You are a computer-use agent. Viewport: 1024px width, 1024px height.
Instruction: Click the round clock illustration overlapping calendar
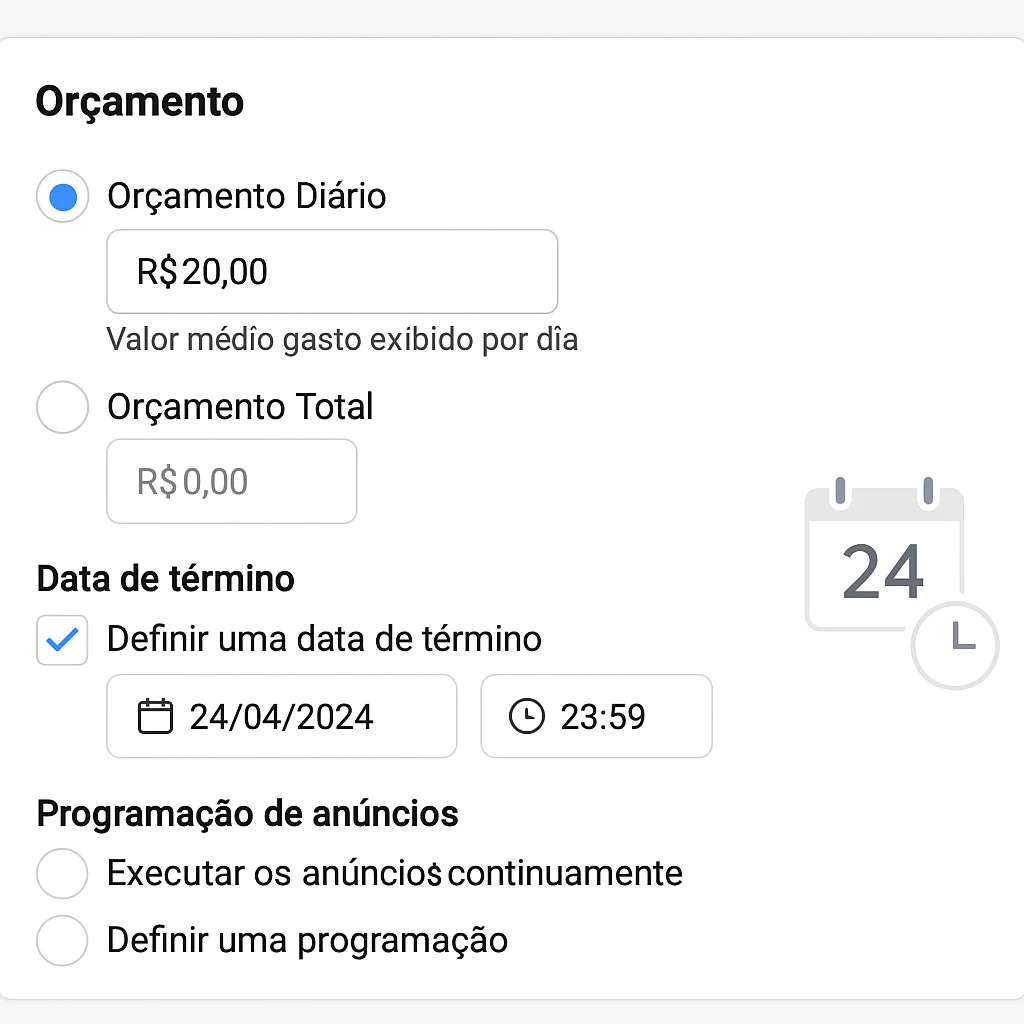coord(955,645)
